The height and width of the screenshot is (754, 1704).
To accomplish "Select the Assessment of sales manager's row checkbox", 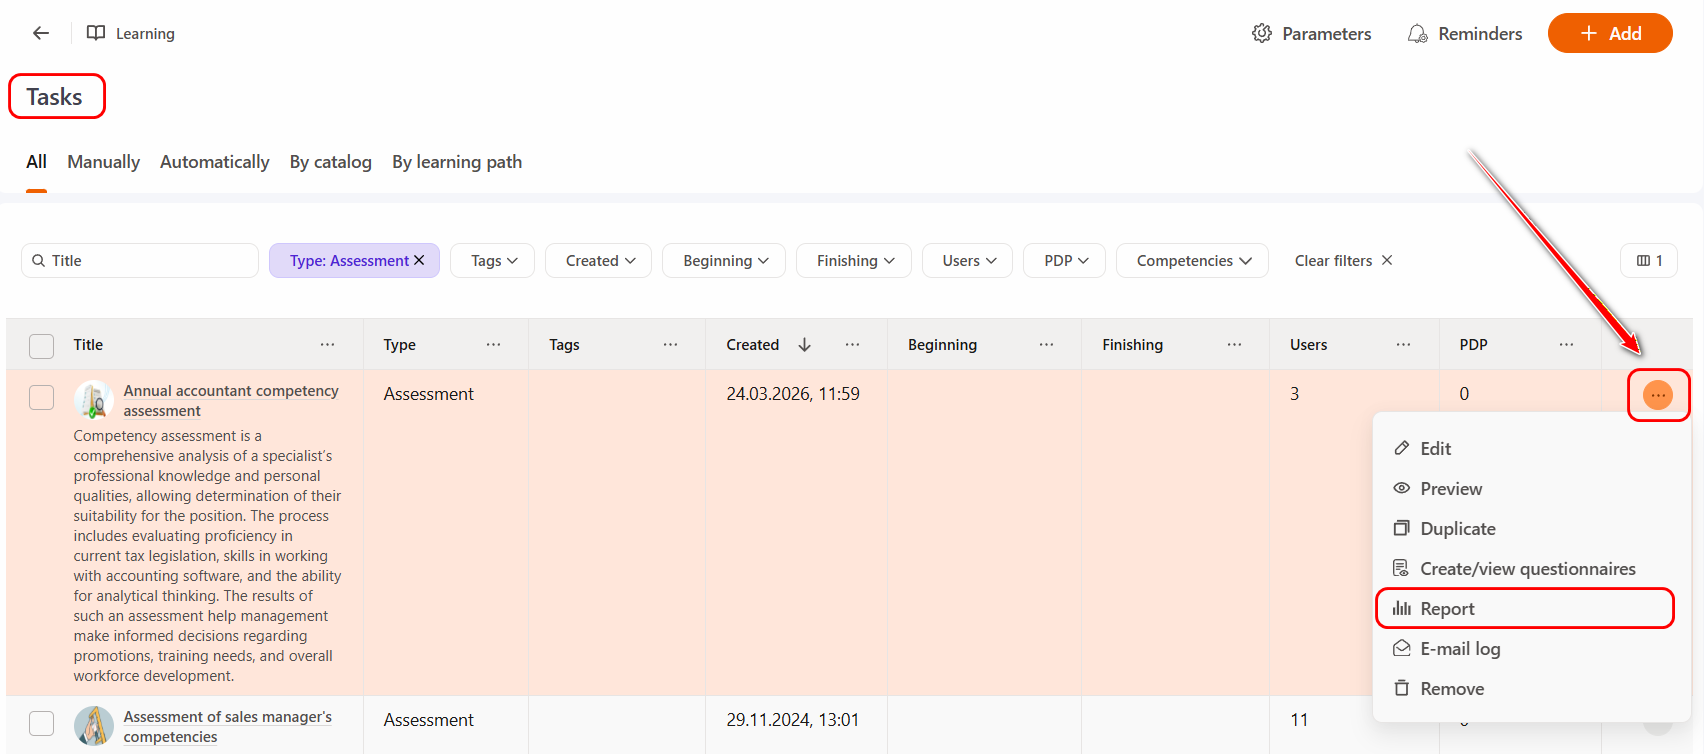I will tap(41, 723).
